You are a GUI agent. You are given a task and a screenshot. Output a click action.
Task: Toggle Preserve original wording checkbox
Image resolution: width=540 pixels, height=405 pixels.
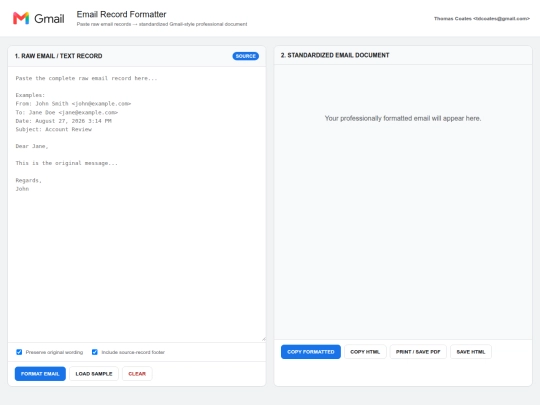coord(19,352)
